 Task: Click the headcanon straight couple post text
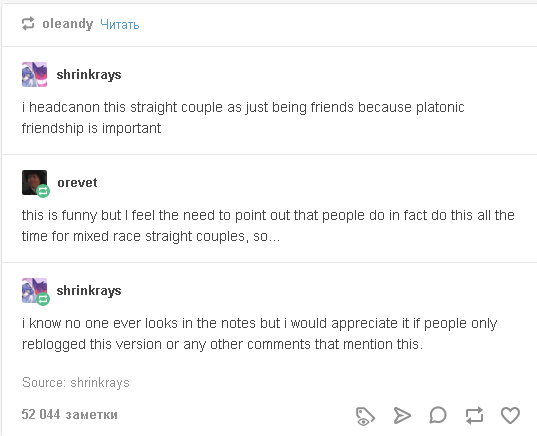(243, 117)
